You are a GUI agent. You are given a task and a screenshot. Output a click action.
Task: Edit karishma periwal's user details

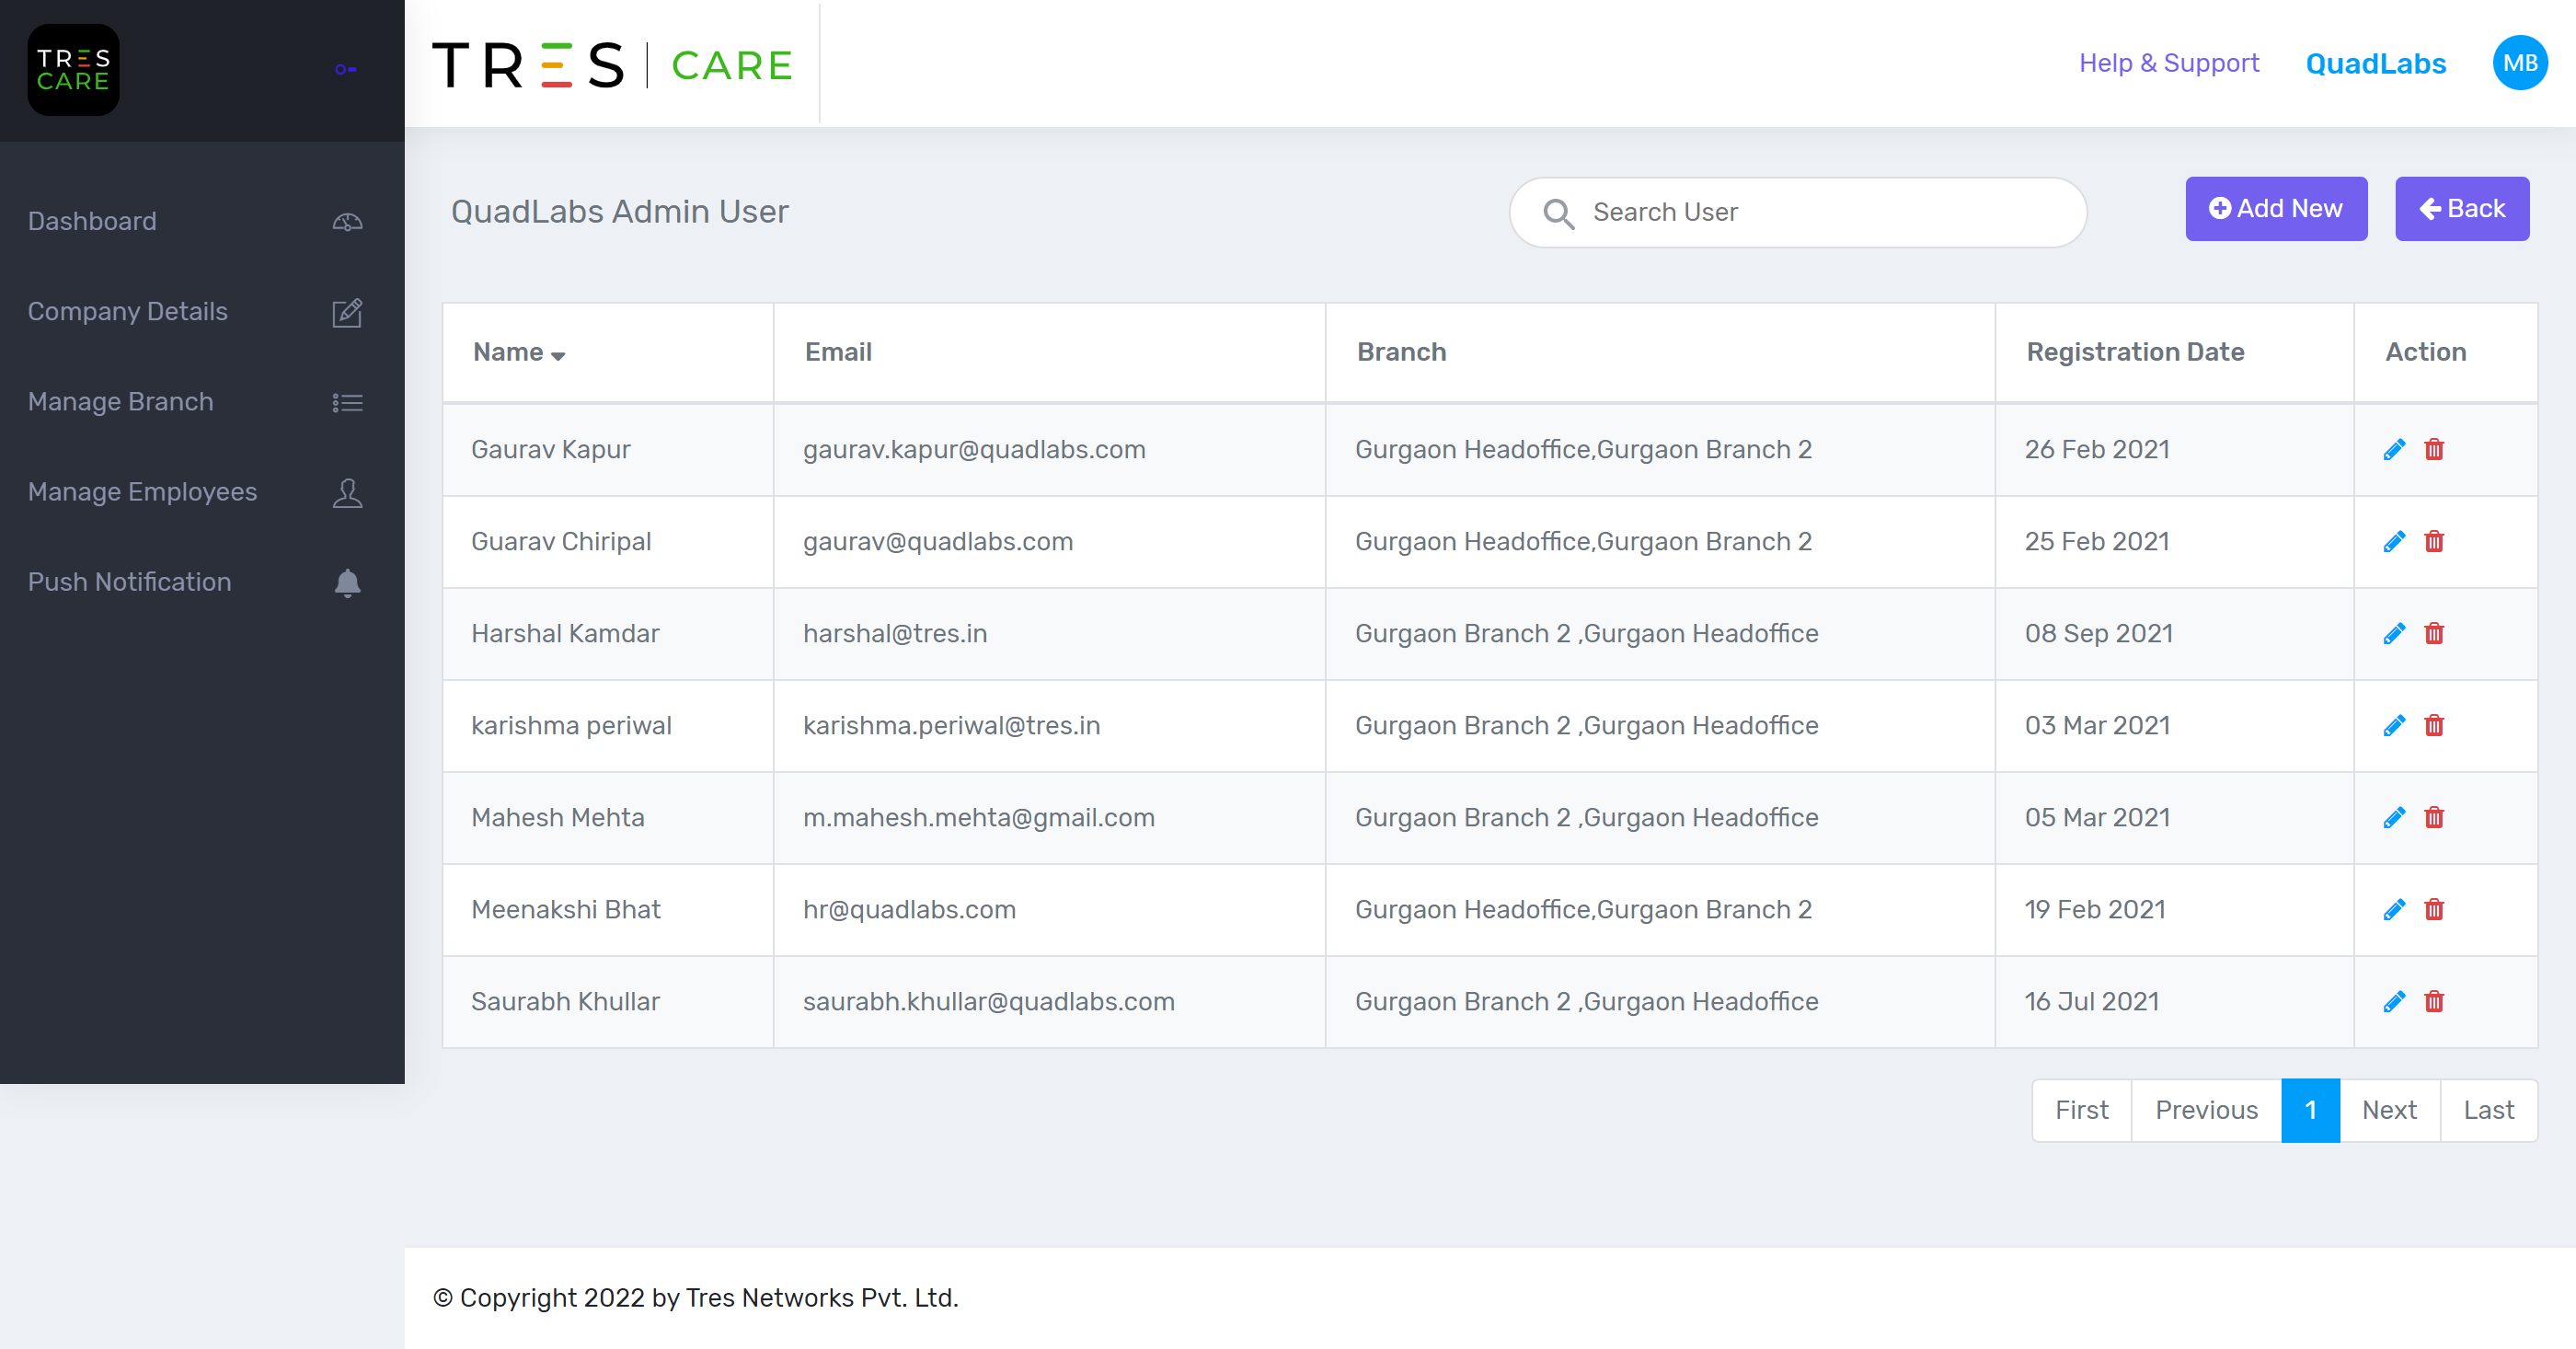2394,726
